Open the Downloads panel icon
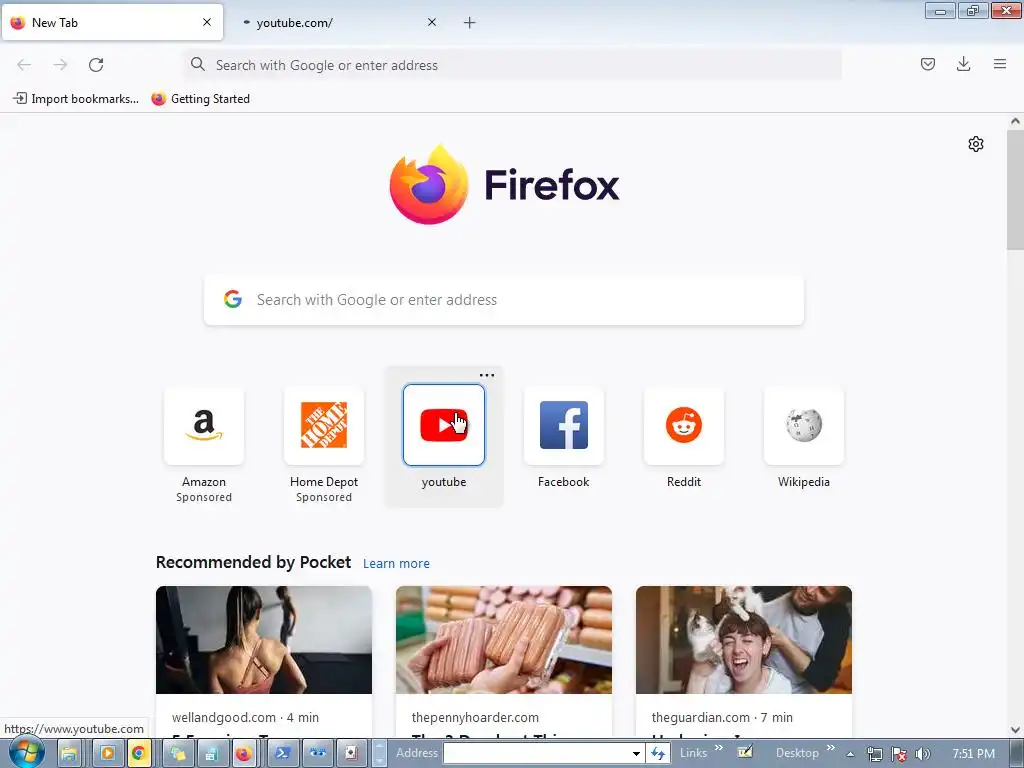The width and height of the screenshot is (1024, 768). [x=963, y=64]
